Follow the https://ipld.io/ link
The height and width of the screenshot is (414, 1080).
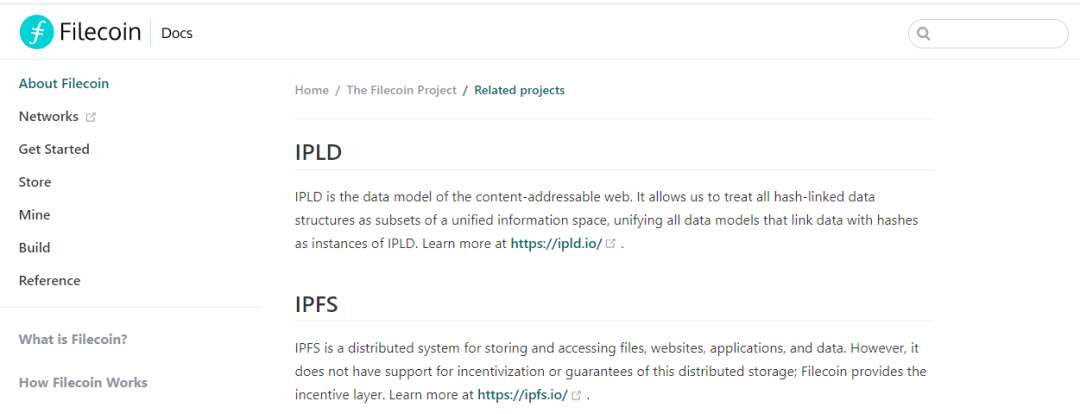(x=557, y=244)
